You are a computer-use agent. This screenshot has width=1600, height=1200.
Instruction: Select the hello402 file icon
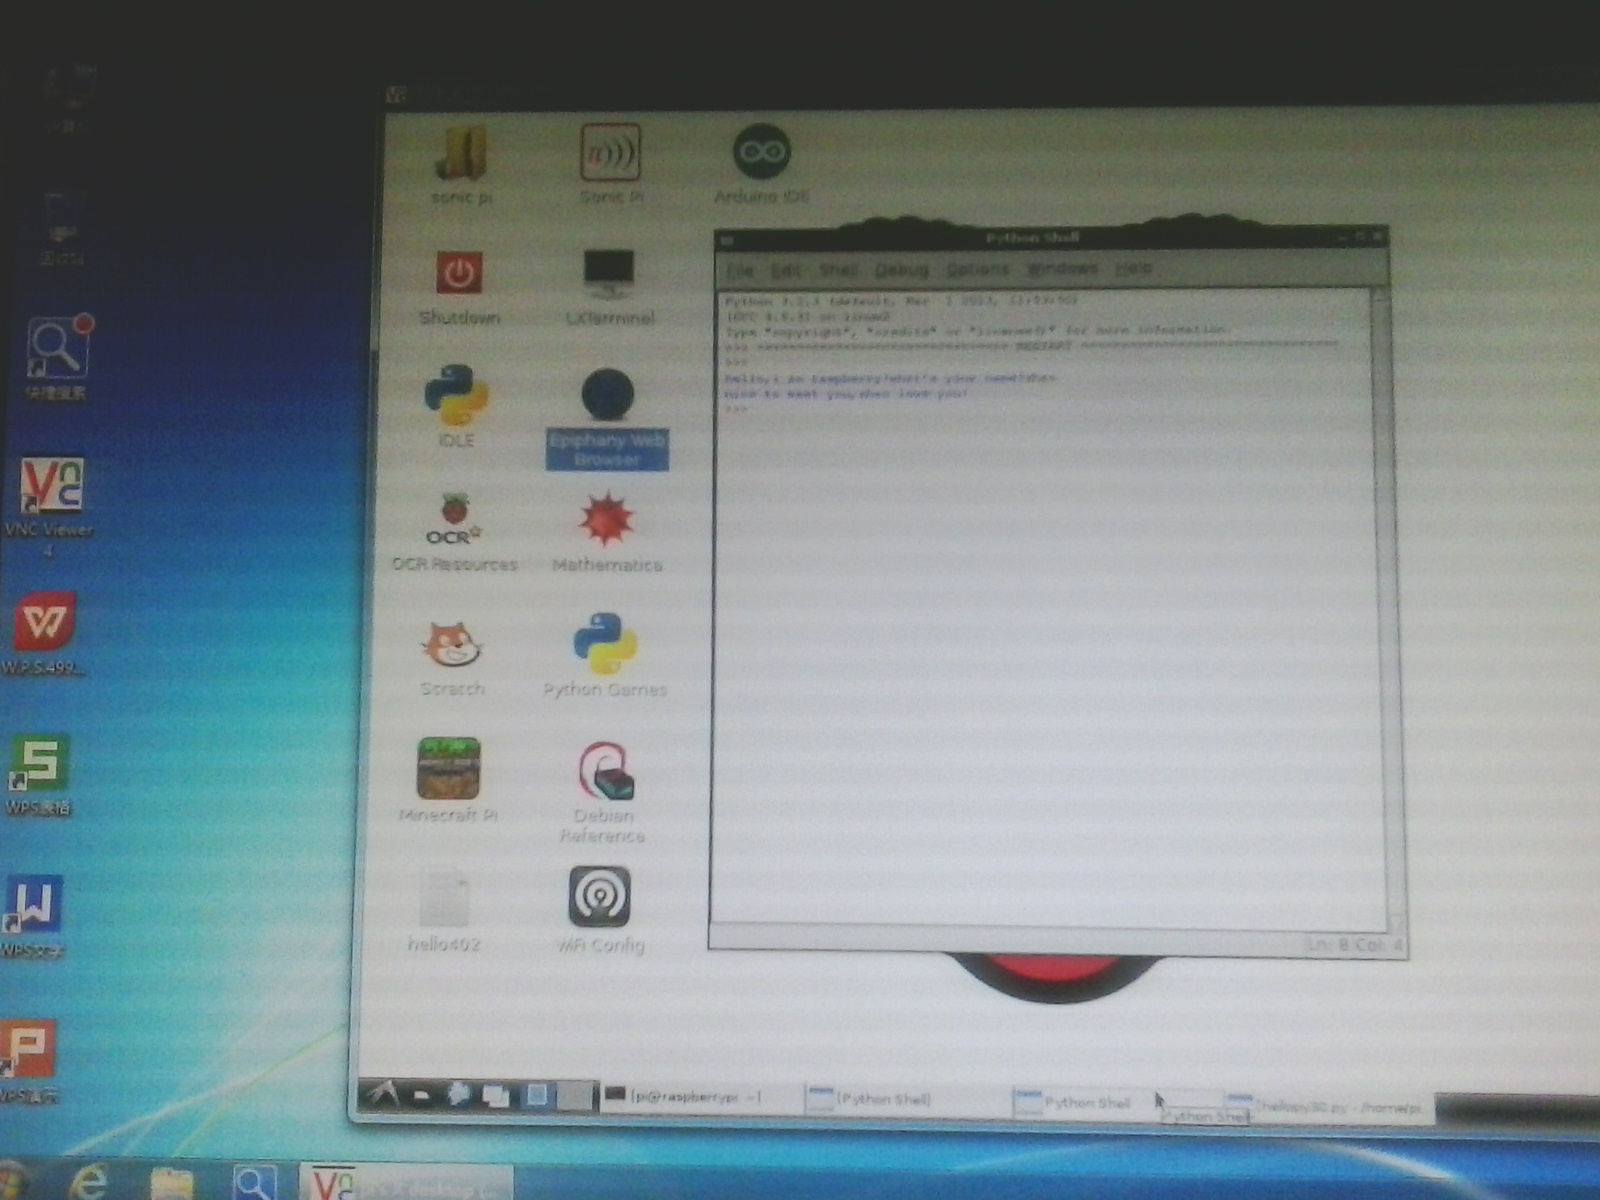(x=445, y=897)
